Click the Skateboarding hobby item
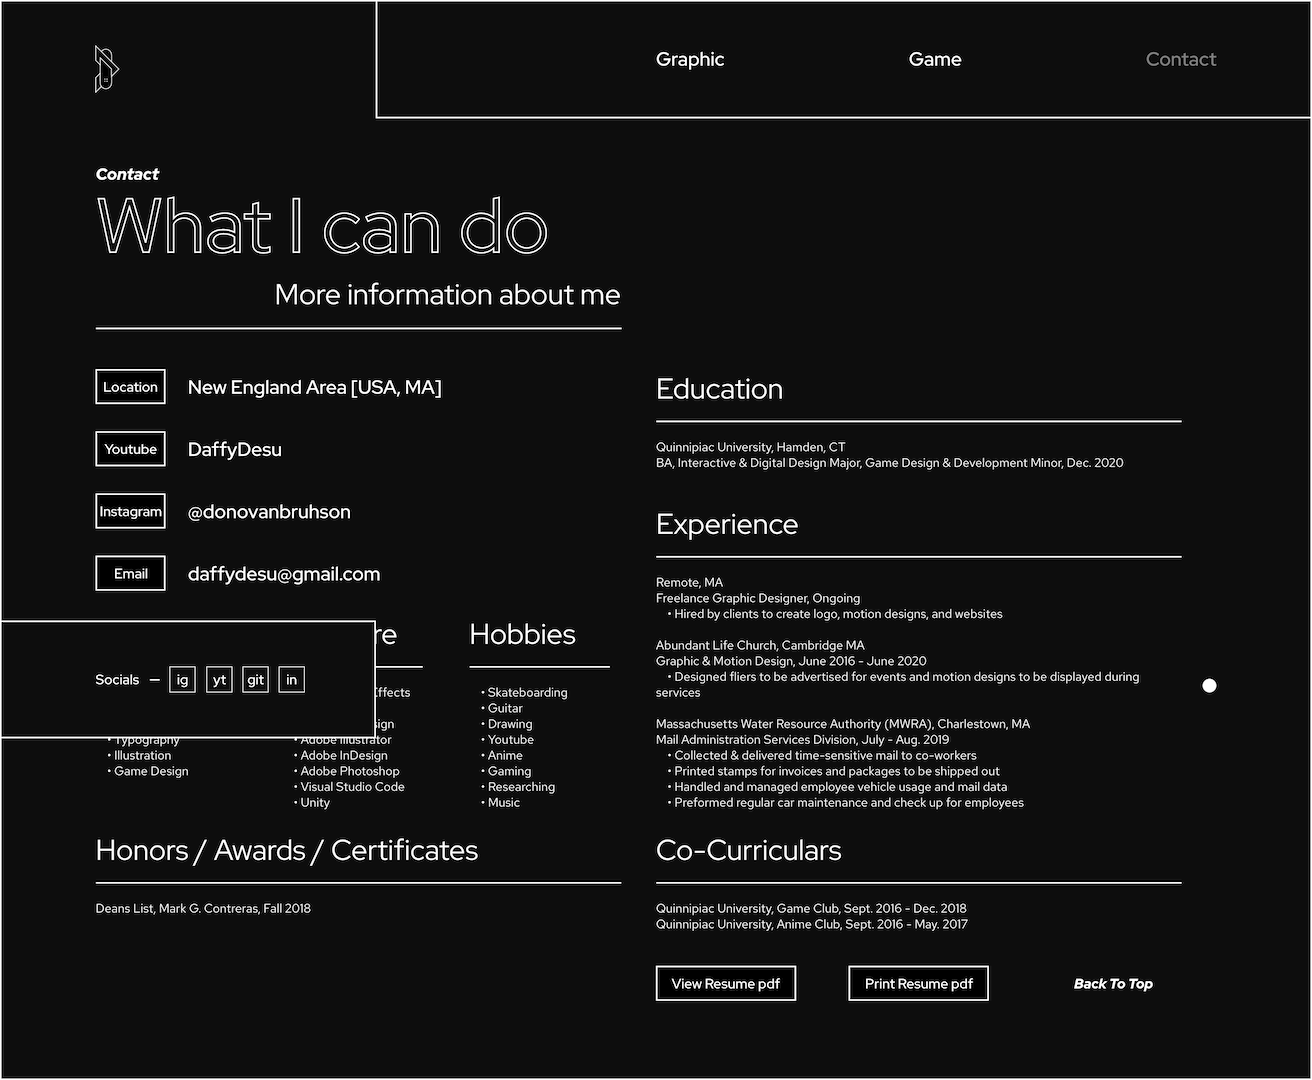Viewport: 1312px width, 1080px height. pyautogui.click(x=524, y=692)
